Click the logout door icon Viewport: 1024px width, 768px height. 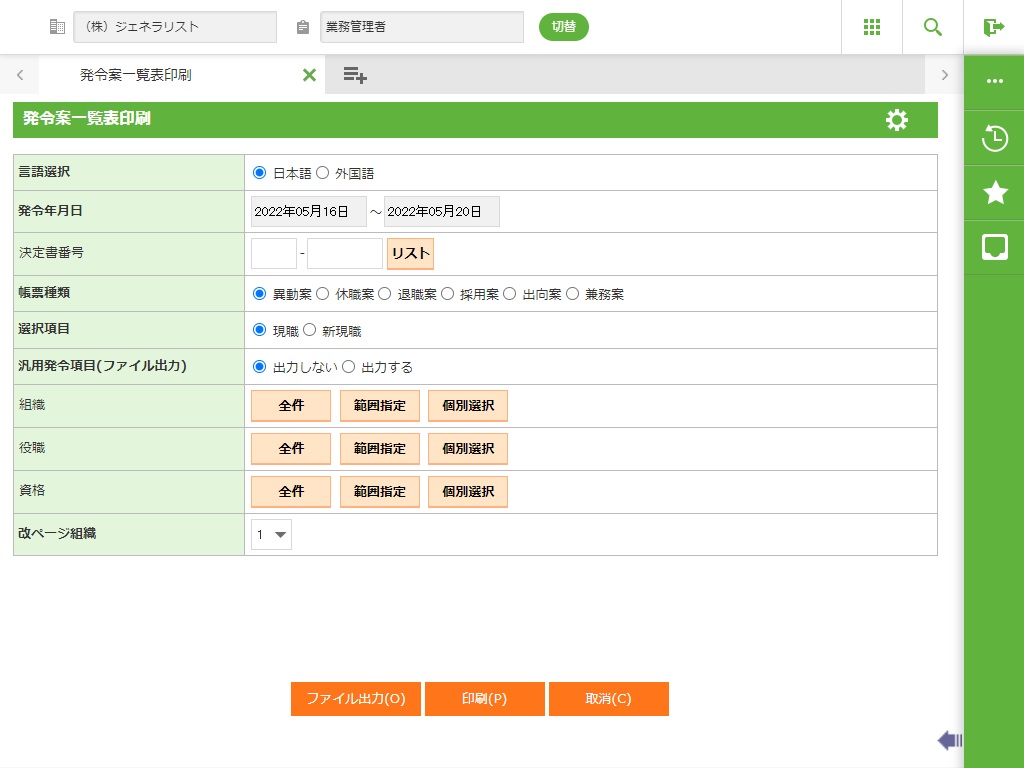(993, 27)
